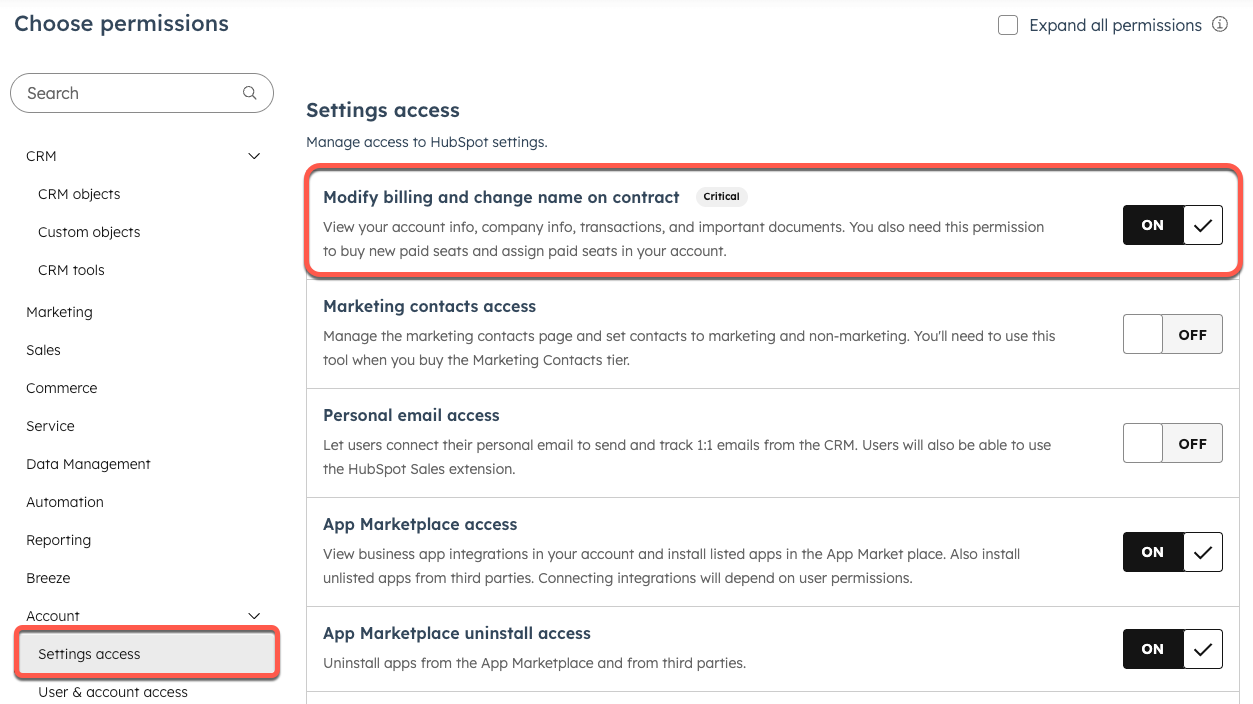The height and width of the screenshot is (704, 1253).
Task: Select Sales in the sidebar
Action: click(43, 350)
